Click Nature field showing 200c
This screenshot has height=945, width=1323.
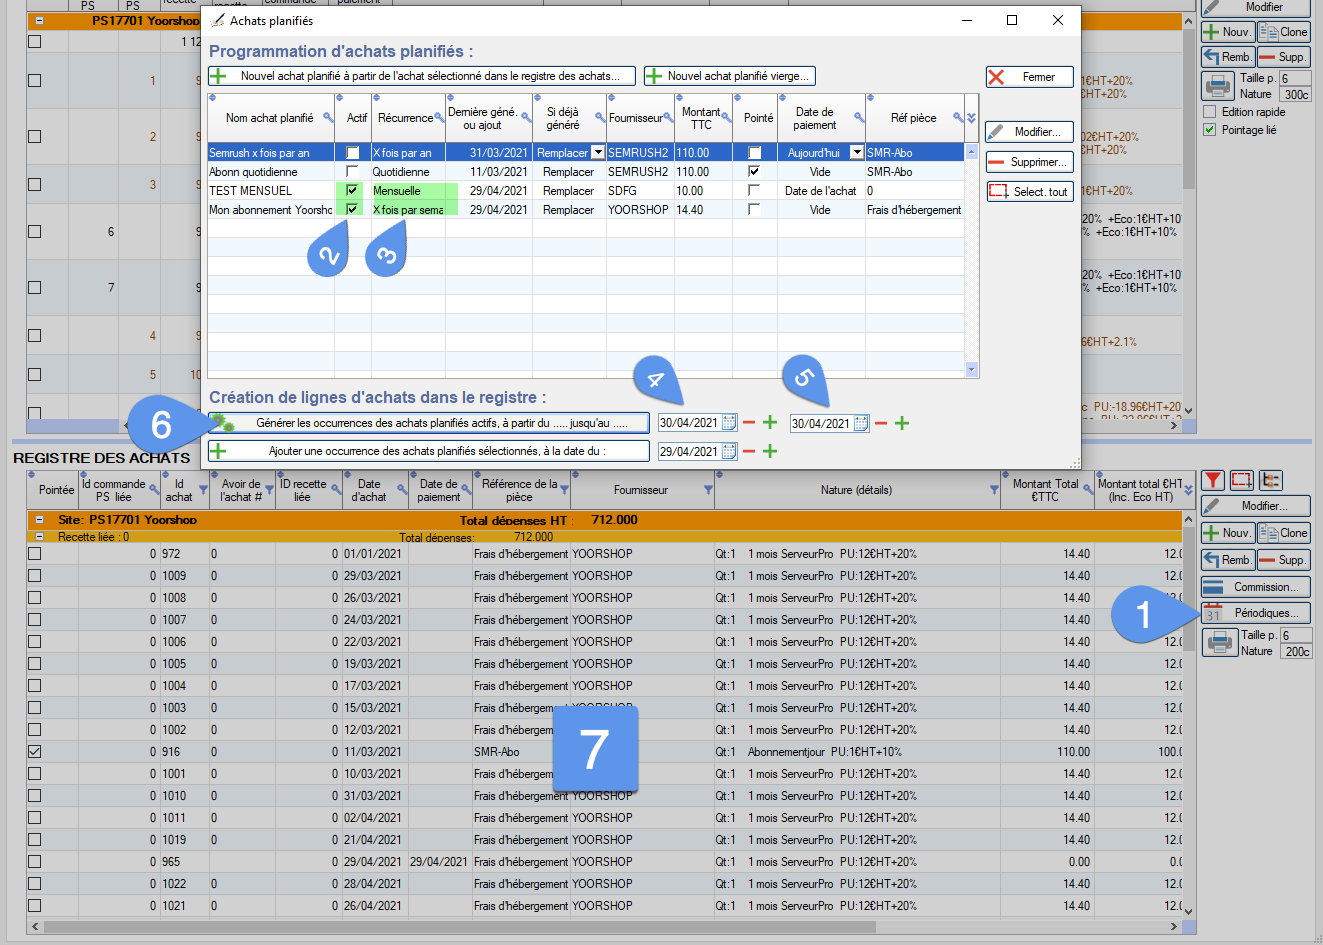coord(1296,651)
